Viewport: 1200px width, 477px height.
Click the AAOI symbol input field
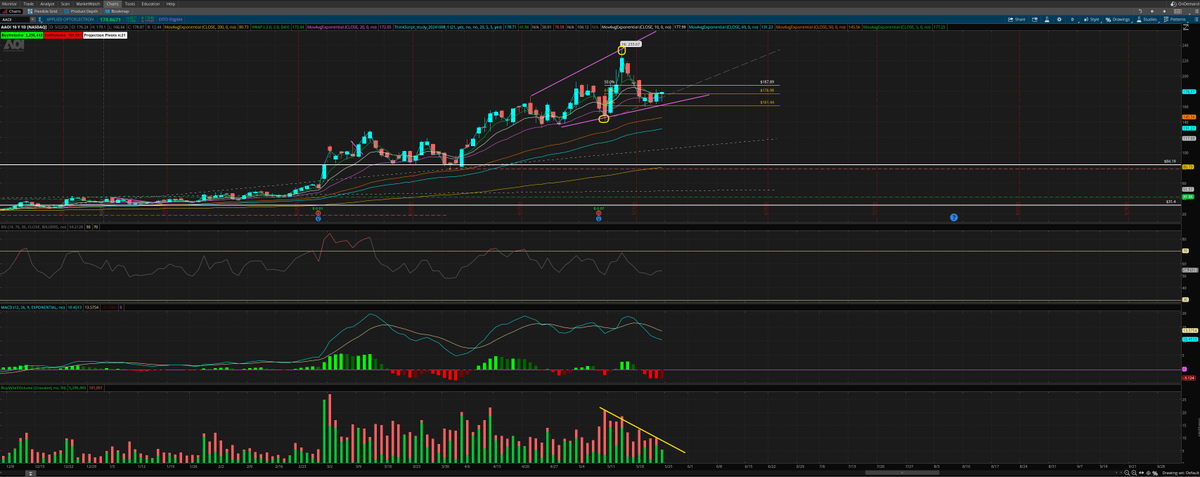(15, 19)
